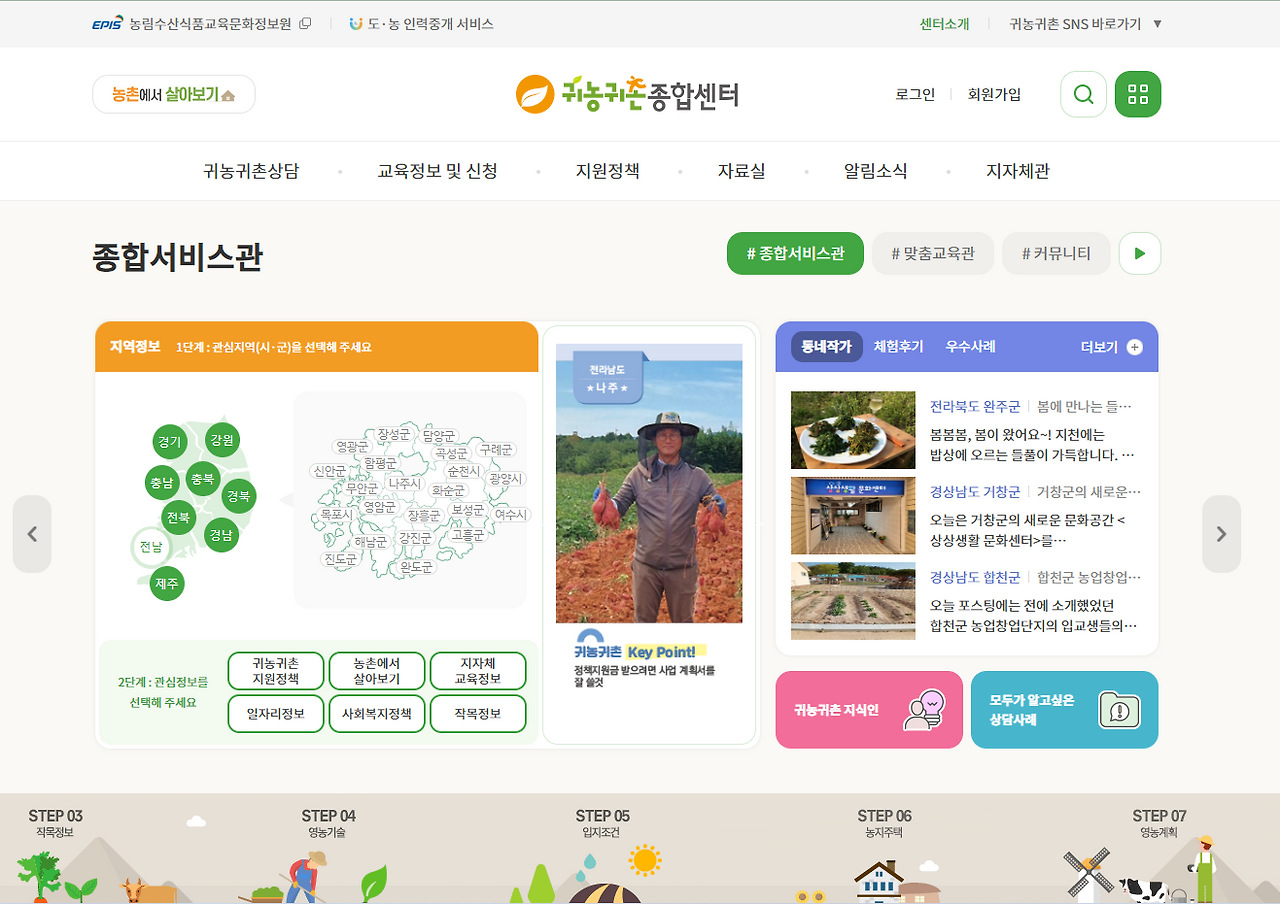Open the green grid quick menu
The width and height of the screenshot is (1280, 904).
click(x=1137, y=93)
